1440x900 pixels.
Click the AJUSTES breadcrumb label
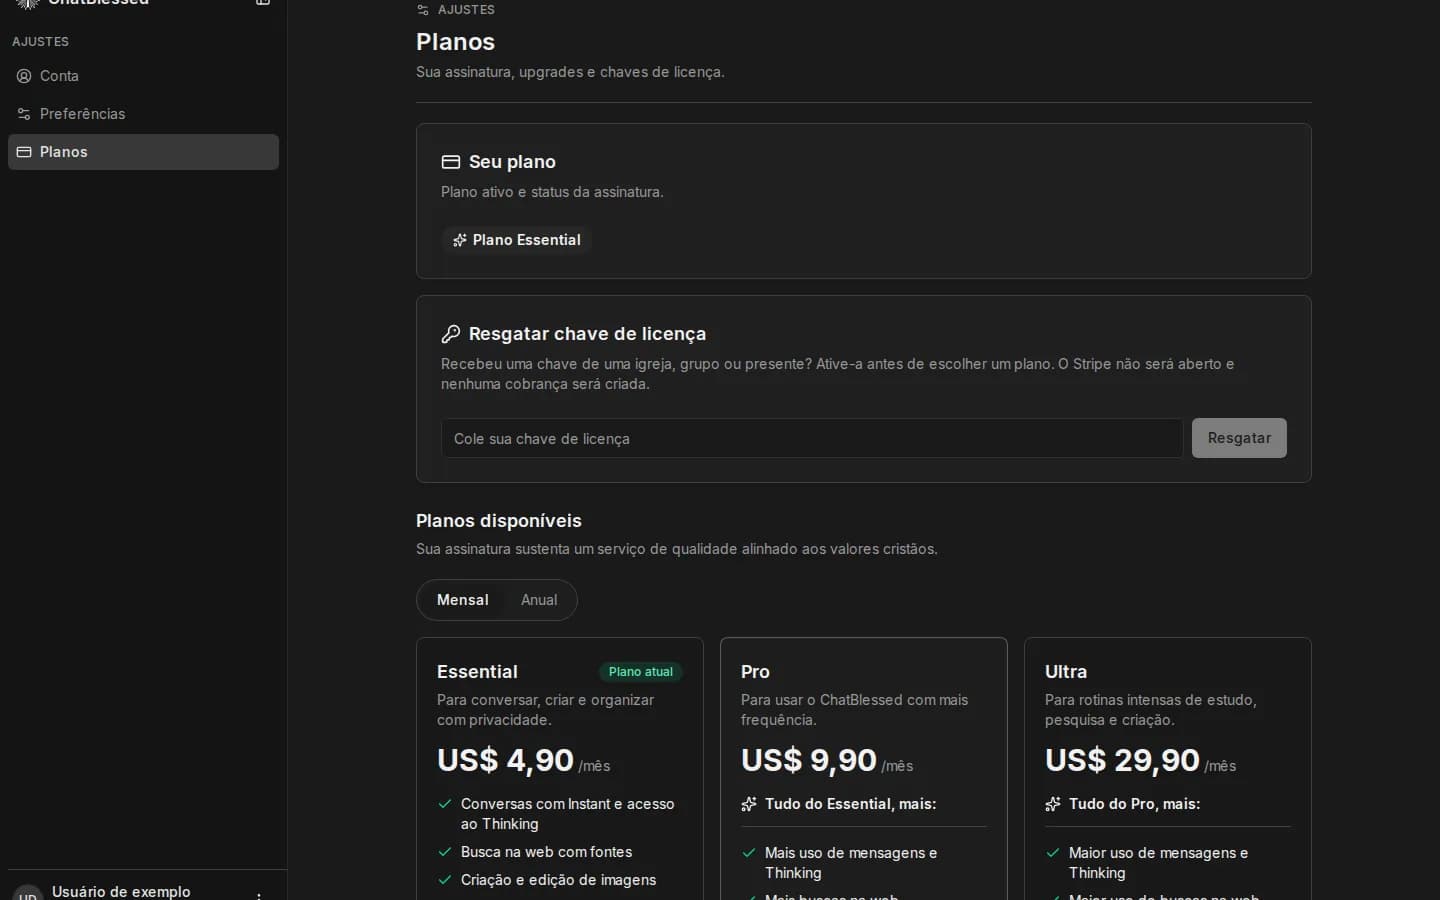466,10
